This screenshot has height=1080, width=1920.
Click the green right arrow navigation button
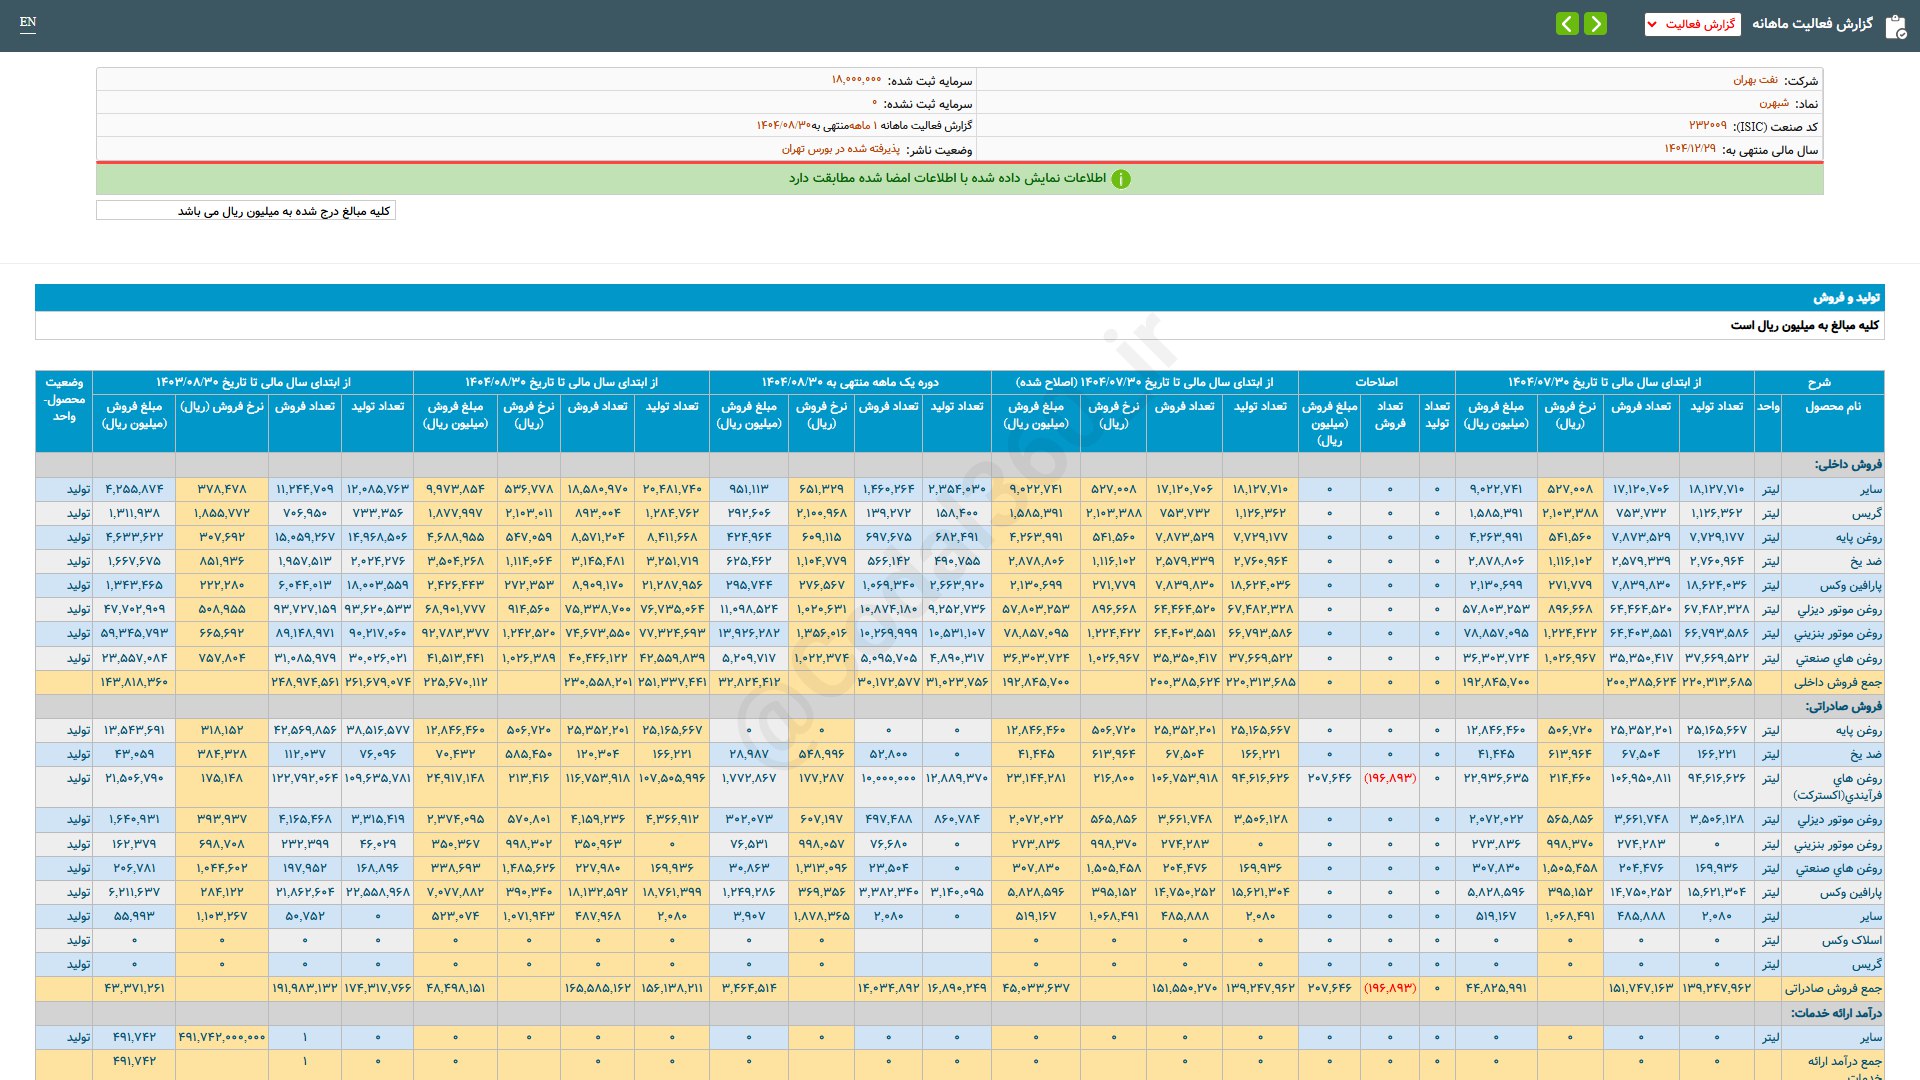[x=1596, y=23]
